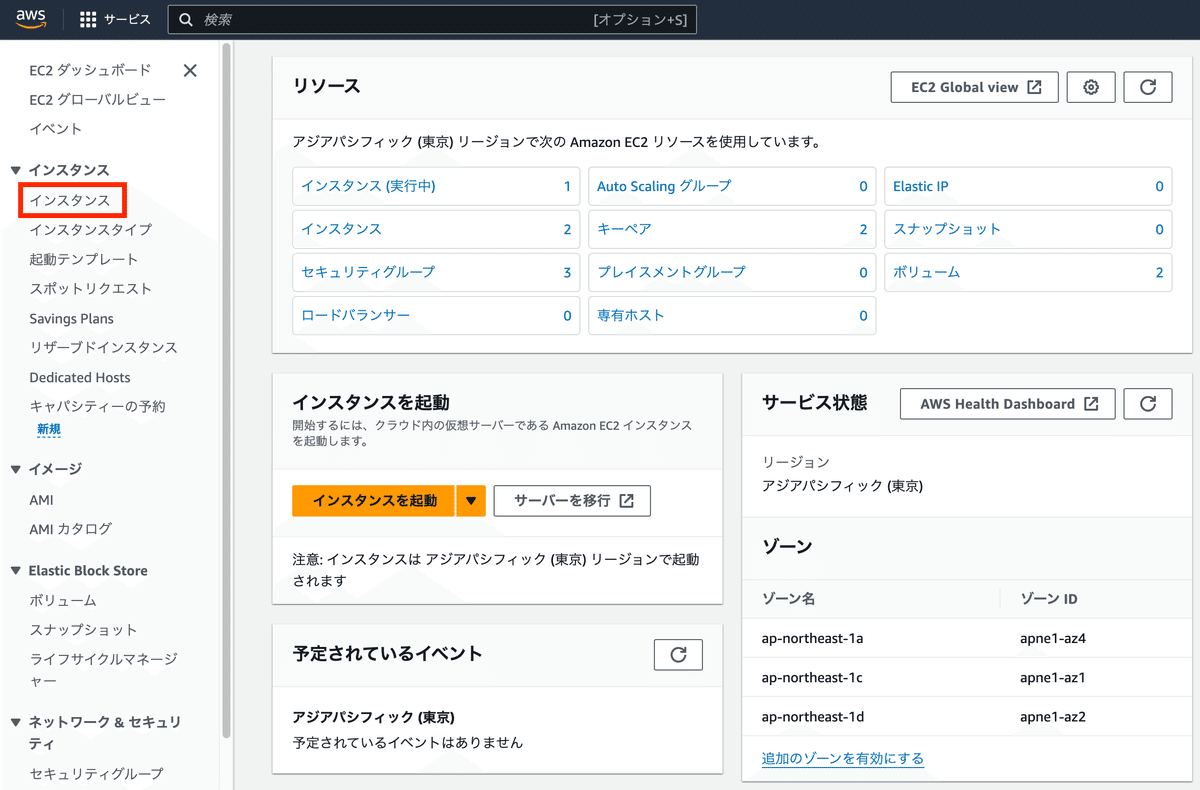Click スナップショット resource link in リソース
1200x790 pixels.
point(947,229)
